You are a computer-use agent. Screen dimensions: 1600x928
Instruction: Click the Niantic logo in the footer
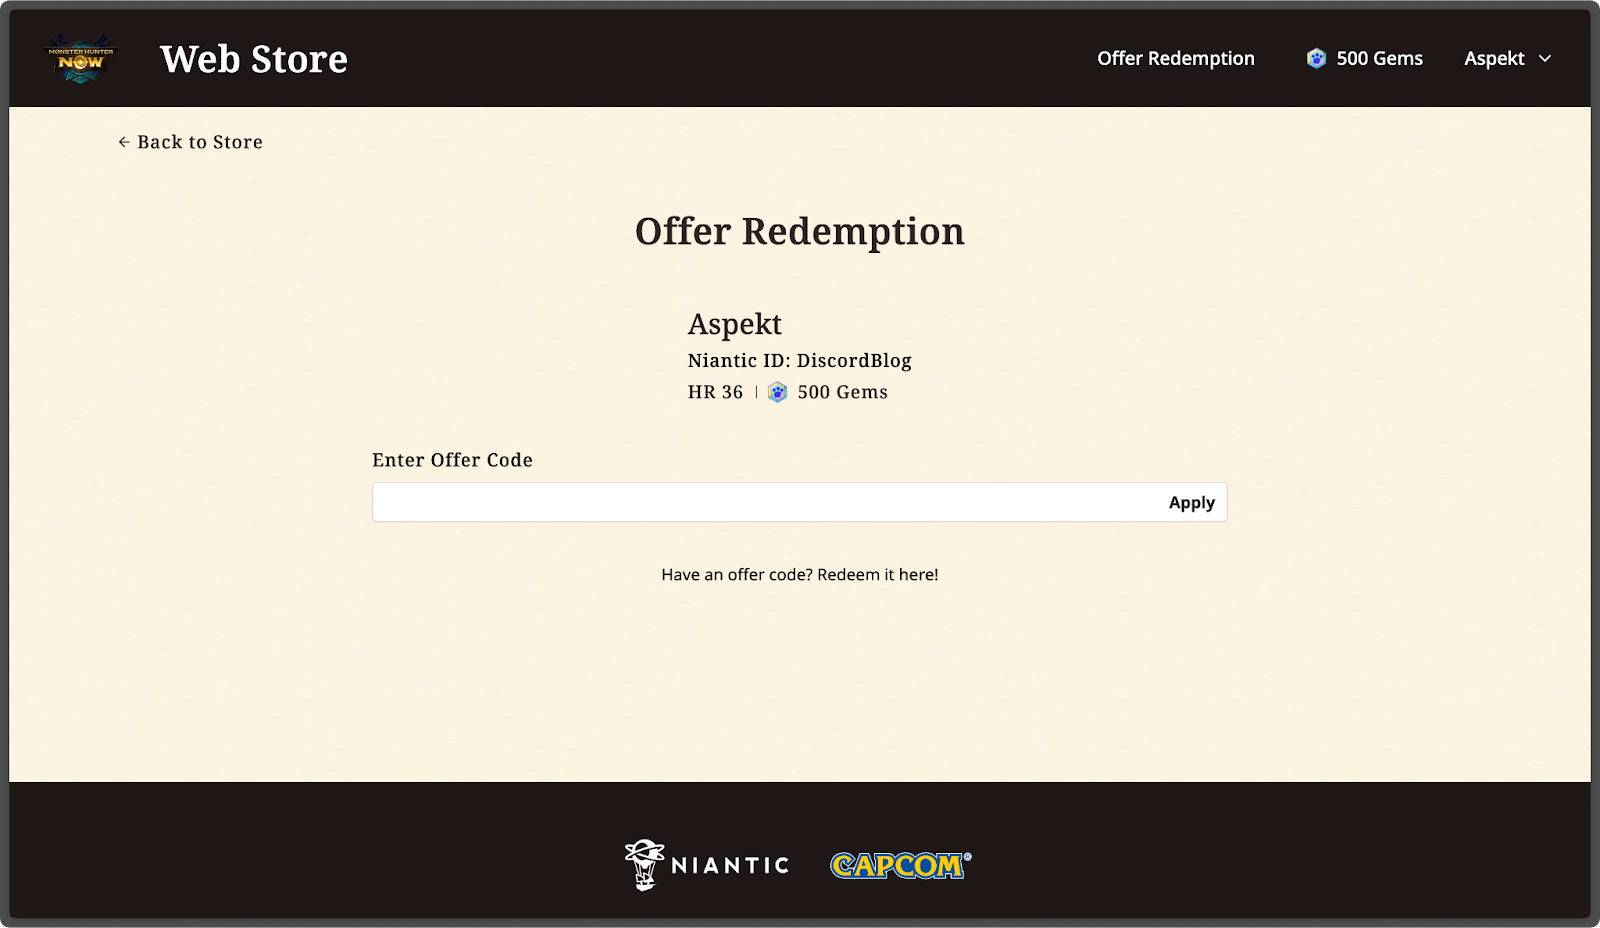pos(707,865)
